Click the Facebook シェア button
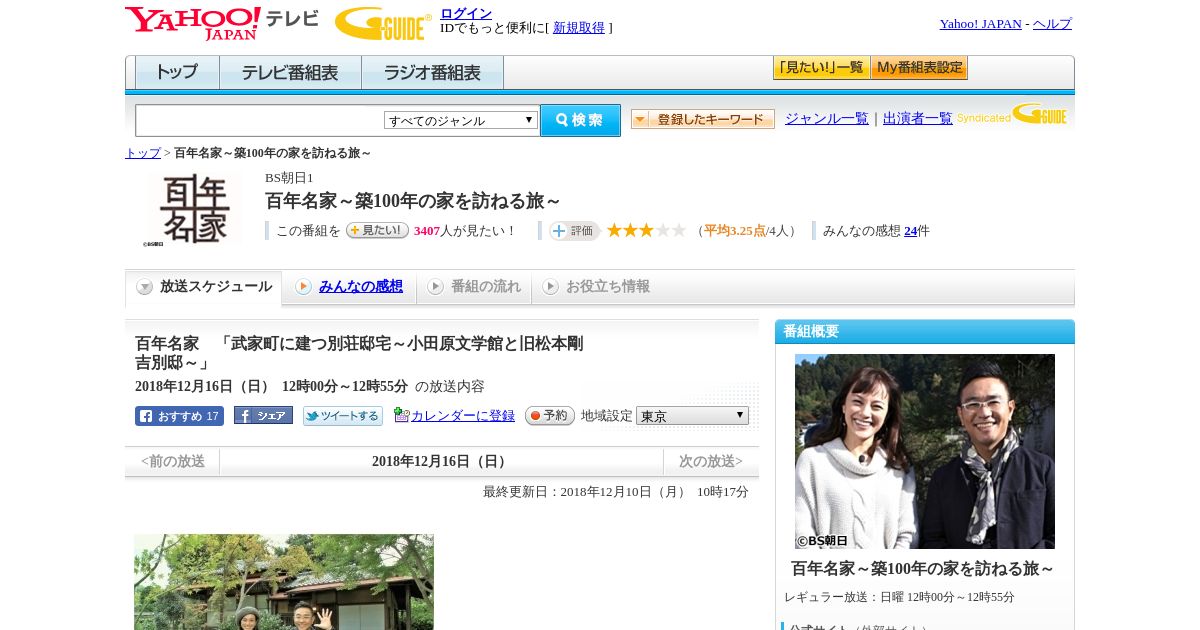 263,415
